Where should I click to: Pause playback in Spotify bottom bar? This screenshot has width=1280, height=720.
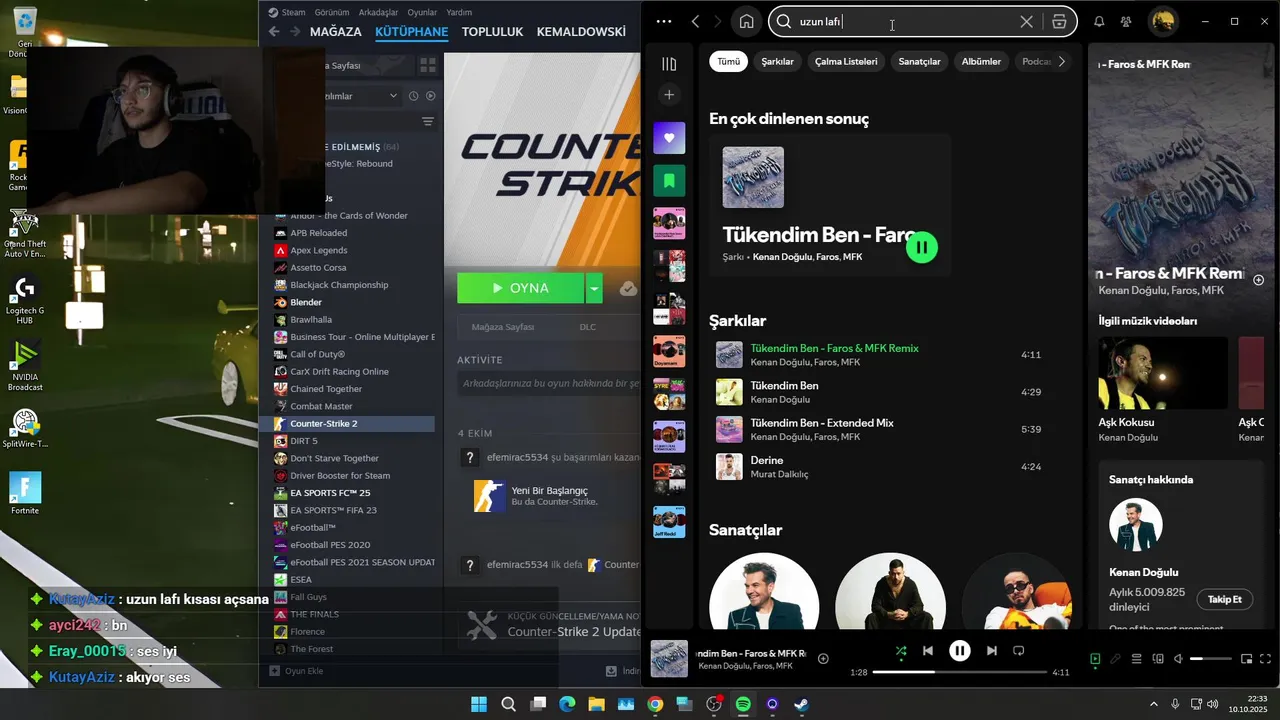pyautogui.click(x=960, y=651)
